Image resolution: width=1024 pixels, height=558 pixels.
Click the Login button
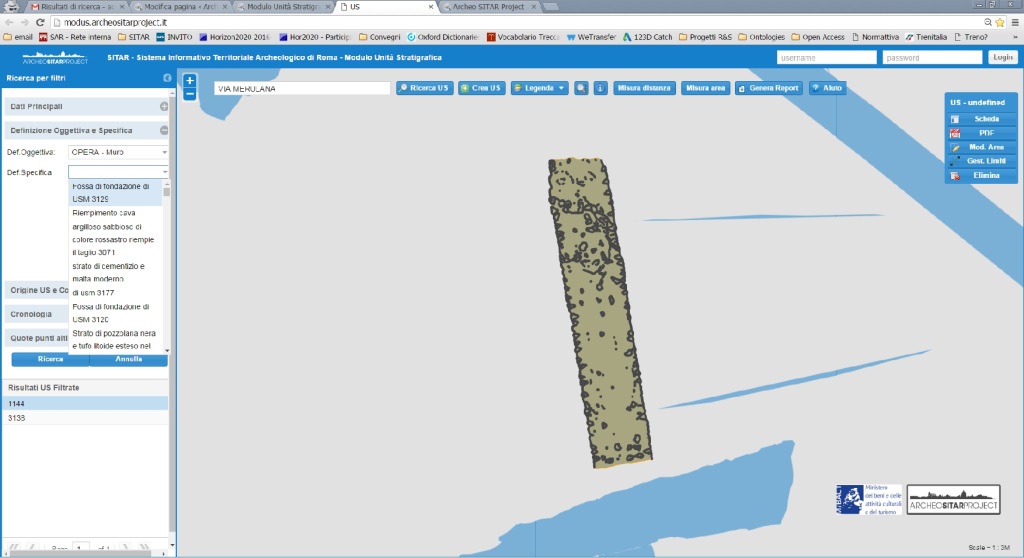1002,57
